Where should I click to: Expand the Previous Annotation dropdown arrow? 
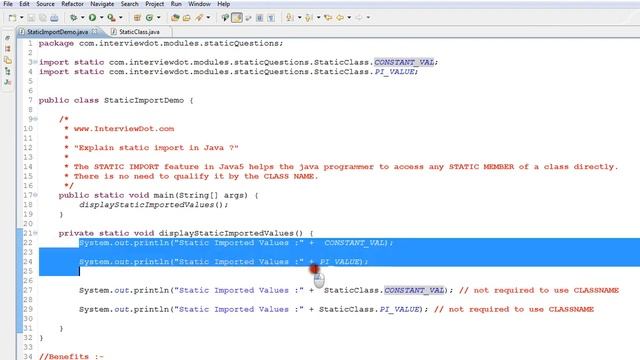(x=319, y=18)
